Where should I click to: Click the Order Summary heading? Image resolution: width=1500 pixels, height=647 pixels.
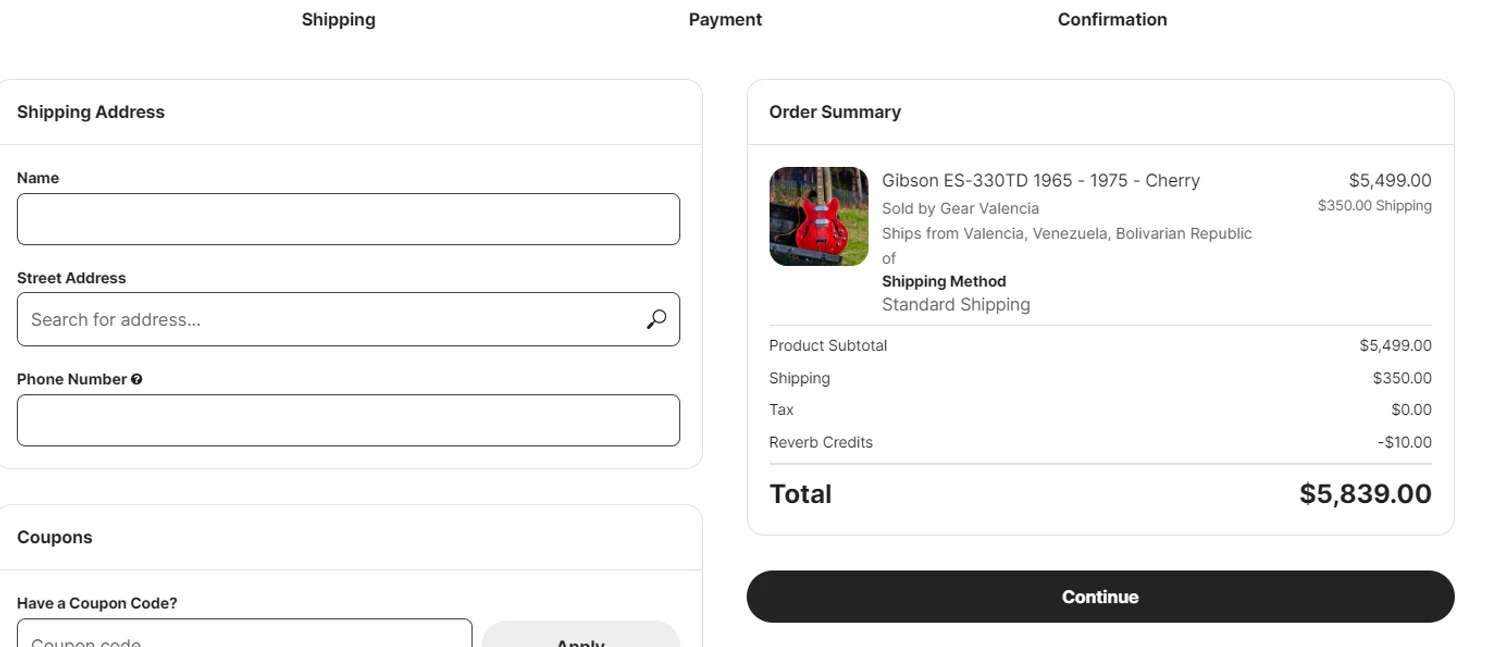pos(834,112)
